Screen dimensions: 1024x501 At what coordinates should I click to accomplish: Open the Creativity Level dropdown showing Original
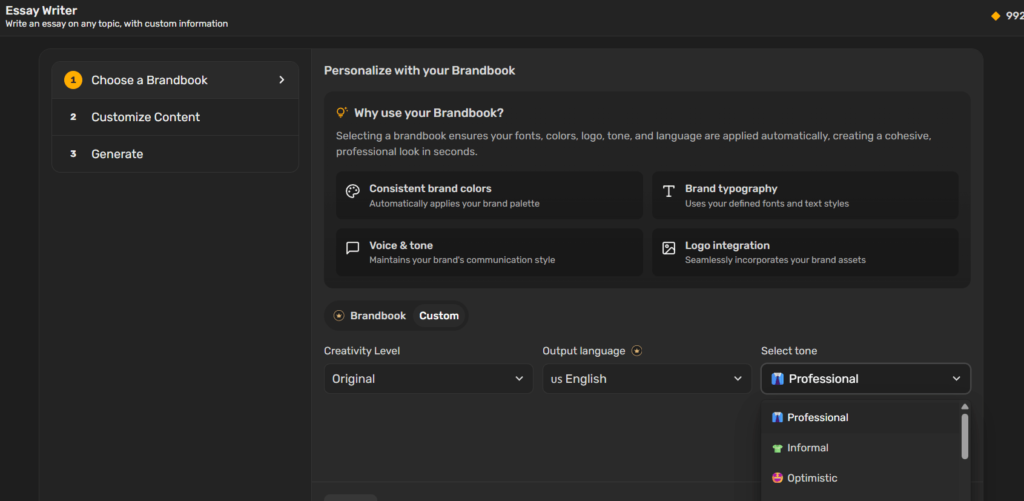tap(428, 379)
